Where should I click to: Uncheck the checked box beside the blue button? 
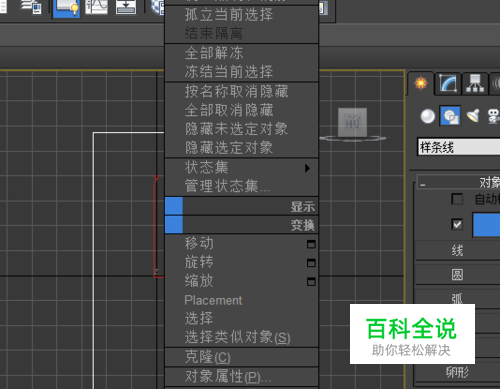pyautogui.click(x=457, y=224)
